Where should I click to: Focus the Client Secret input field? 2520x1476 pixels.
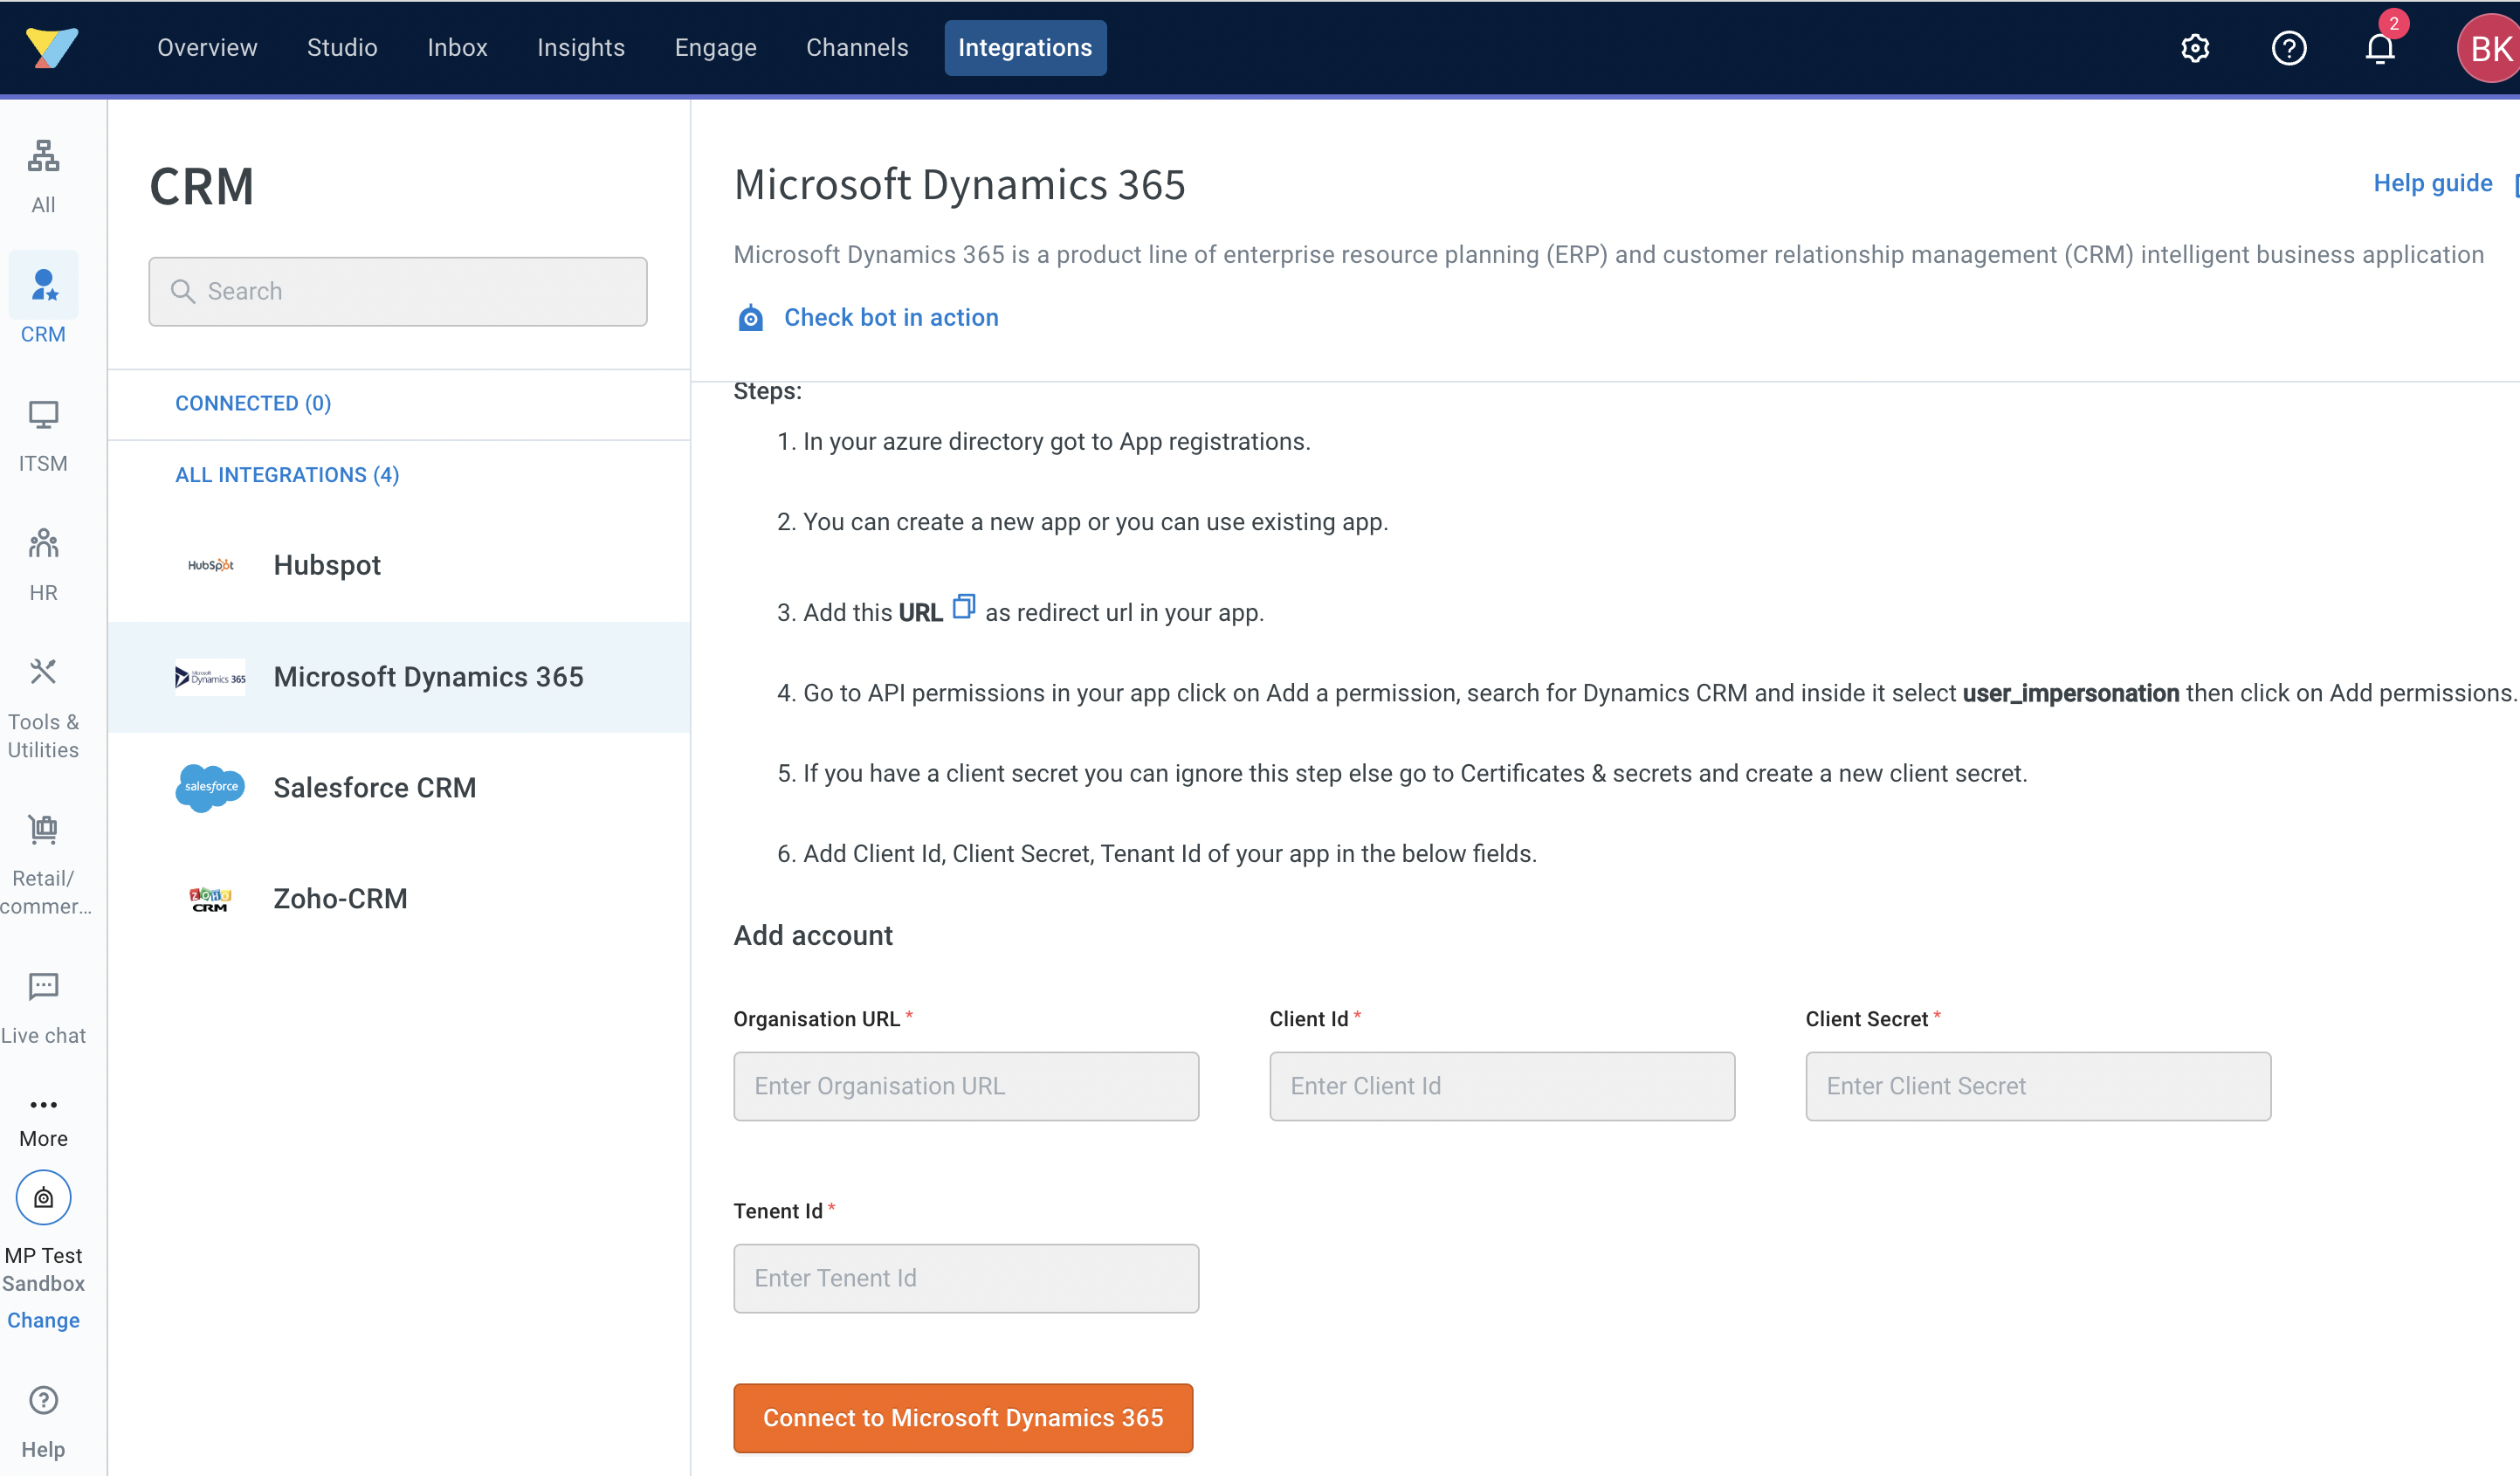[2038, 1086]
